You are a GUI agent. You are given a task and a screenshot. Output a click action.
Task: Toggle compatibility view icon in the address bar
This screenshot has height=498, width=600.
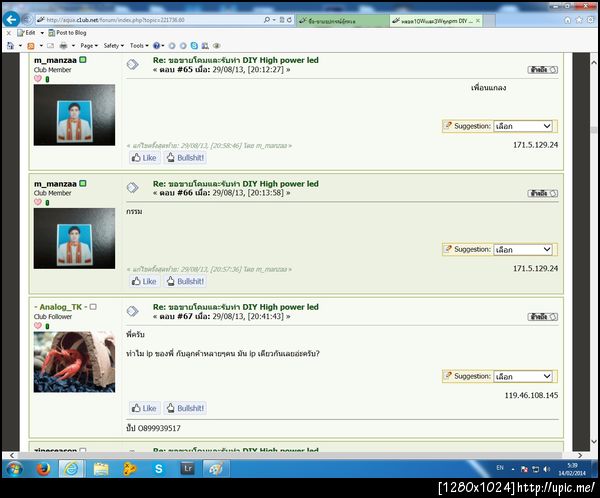click(282, 20)
